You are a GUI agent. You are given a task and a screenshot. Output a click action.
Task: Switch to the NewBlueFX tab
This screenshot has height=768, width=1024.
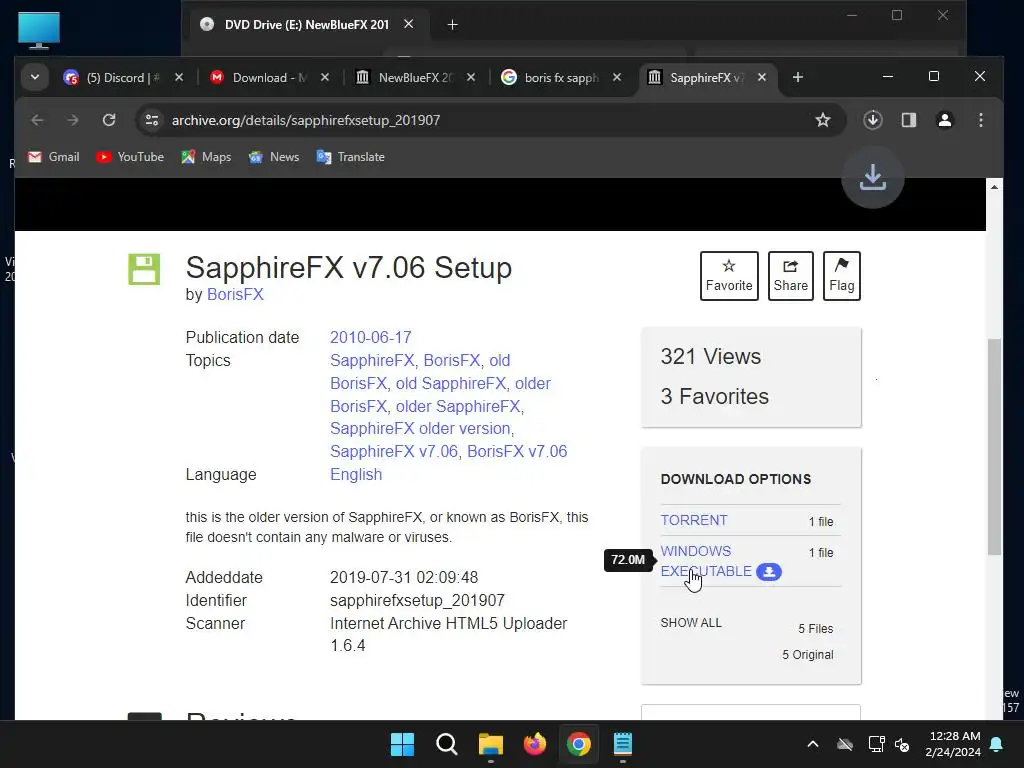tap(404, 78)
